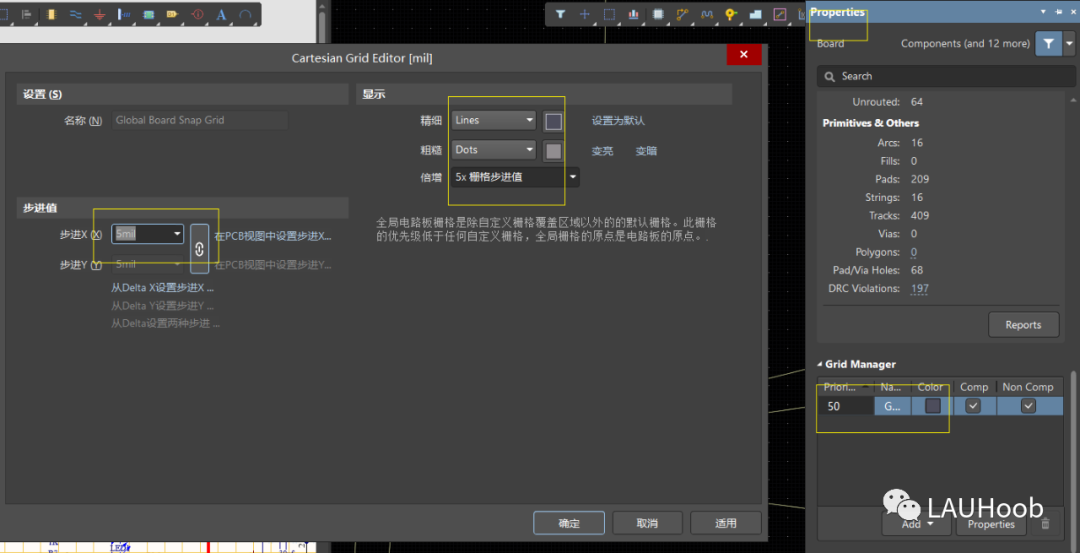The width and height of the screenshot is (1080, 553).
Task: Sort by the Priority column header
Action: pos(845,387)
